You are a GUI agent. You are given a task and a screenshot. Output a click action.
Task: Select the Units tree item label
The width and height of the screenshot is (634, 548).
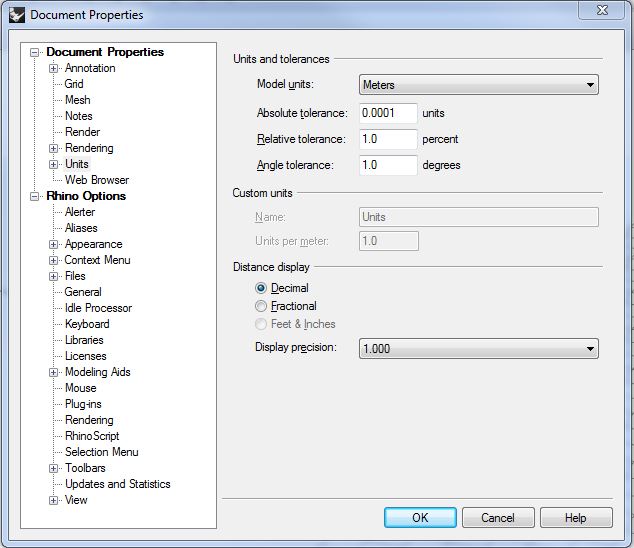coord(77,164)
